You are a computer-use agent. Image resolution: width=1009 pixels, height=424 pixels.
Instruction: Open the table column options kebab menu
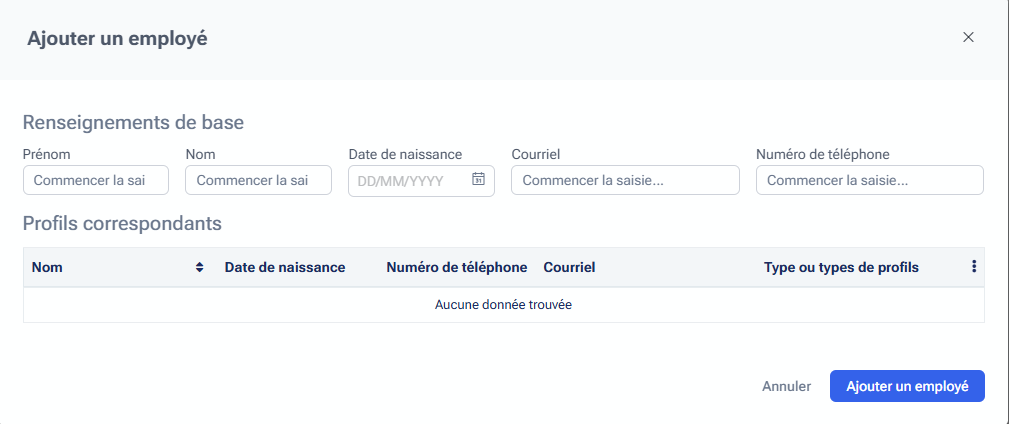pos(973,267)
